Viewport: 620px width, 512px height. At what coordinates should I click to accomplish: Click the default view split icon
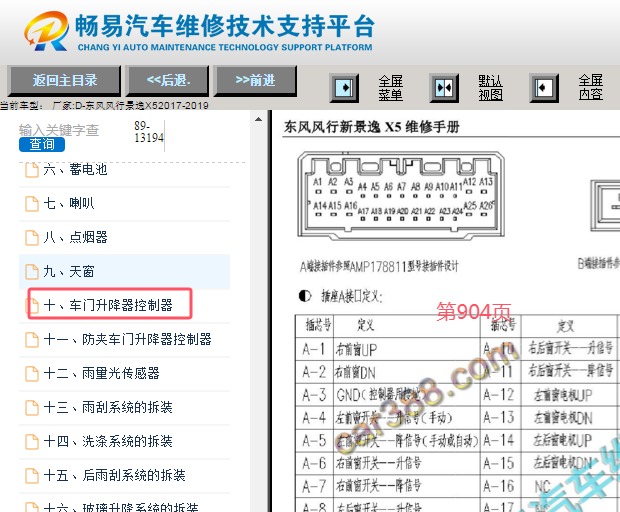444,88
